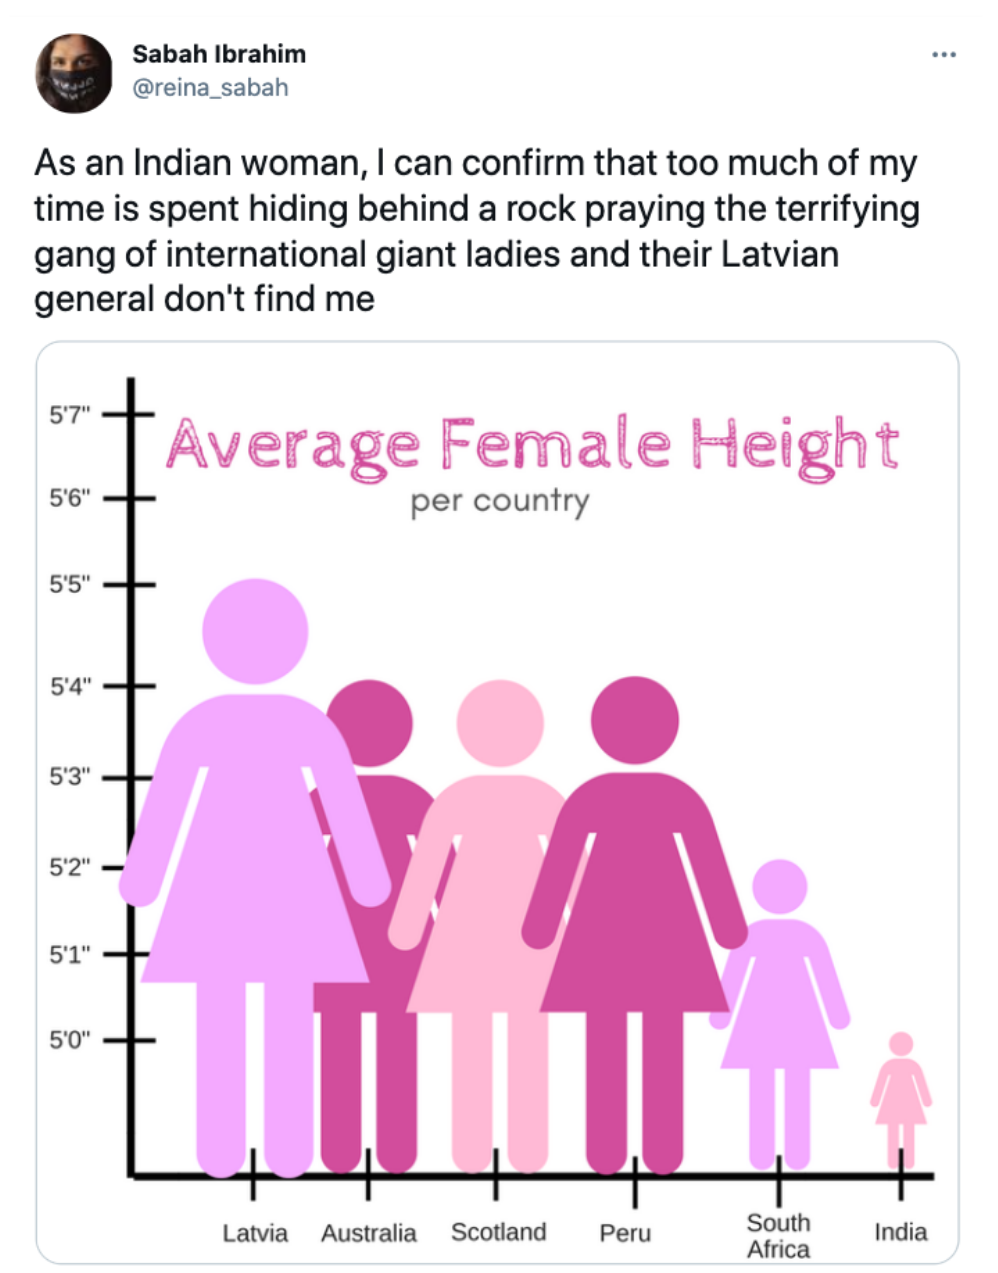
Task: Click Sabah Ibrahim's profile avatar
Action: pyautogui.click(x=74, y=73)
